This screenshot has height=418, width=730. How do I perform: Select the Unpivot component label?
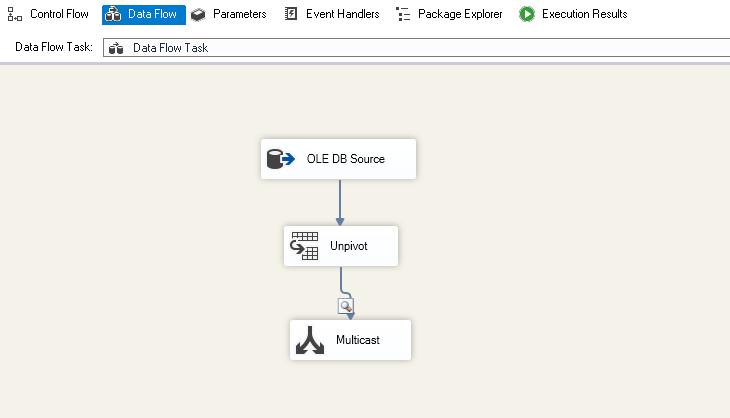[x=349, y=246]
